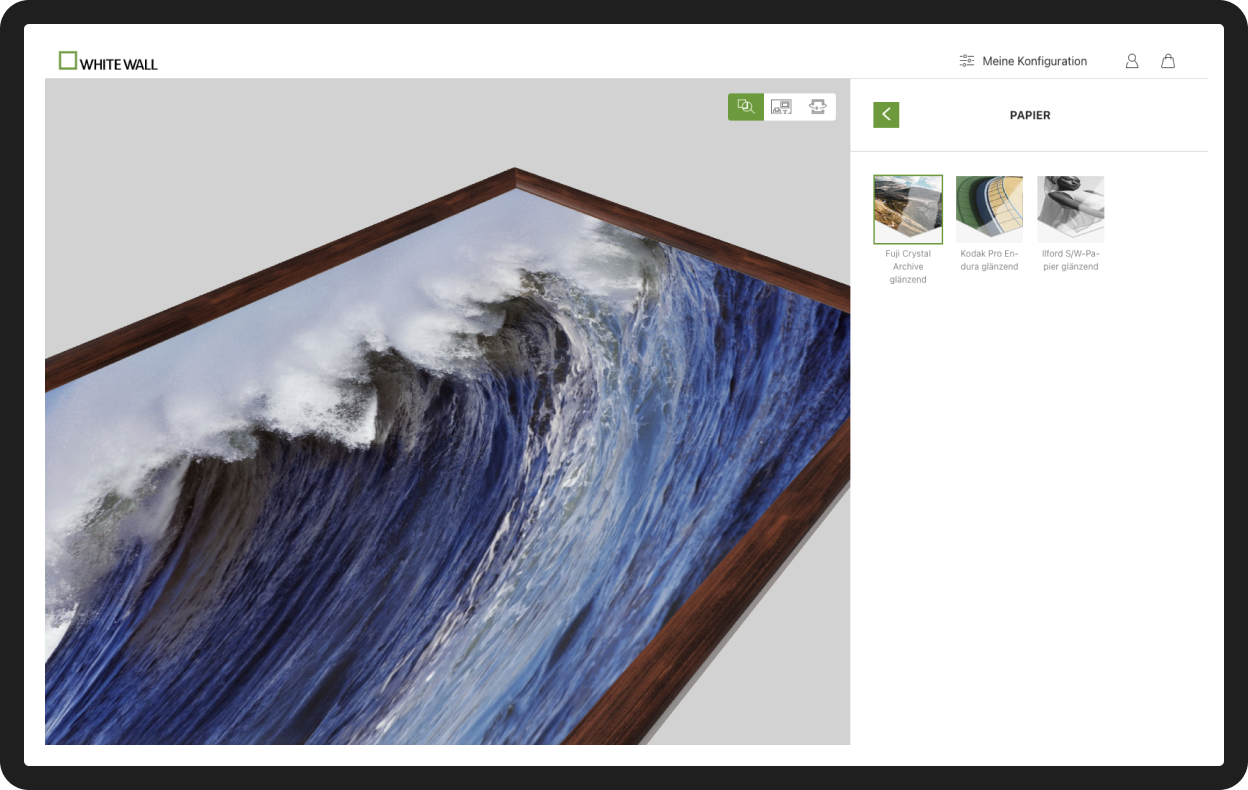The height and width of the screenshot is (790, 1248).
Task: Click the 'Kodak Pro Endura glänzend' label
Action: 989,260
